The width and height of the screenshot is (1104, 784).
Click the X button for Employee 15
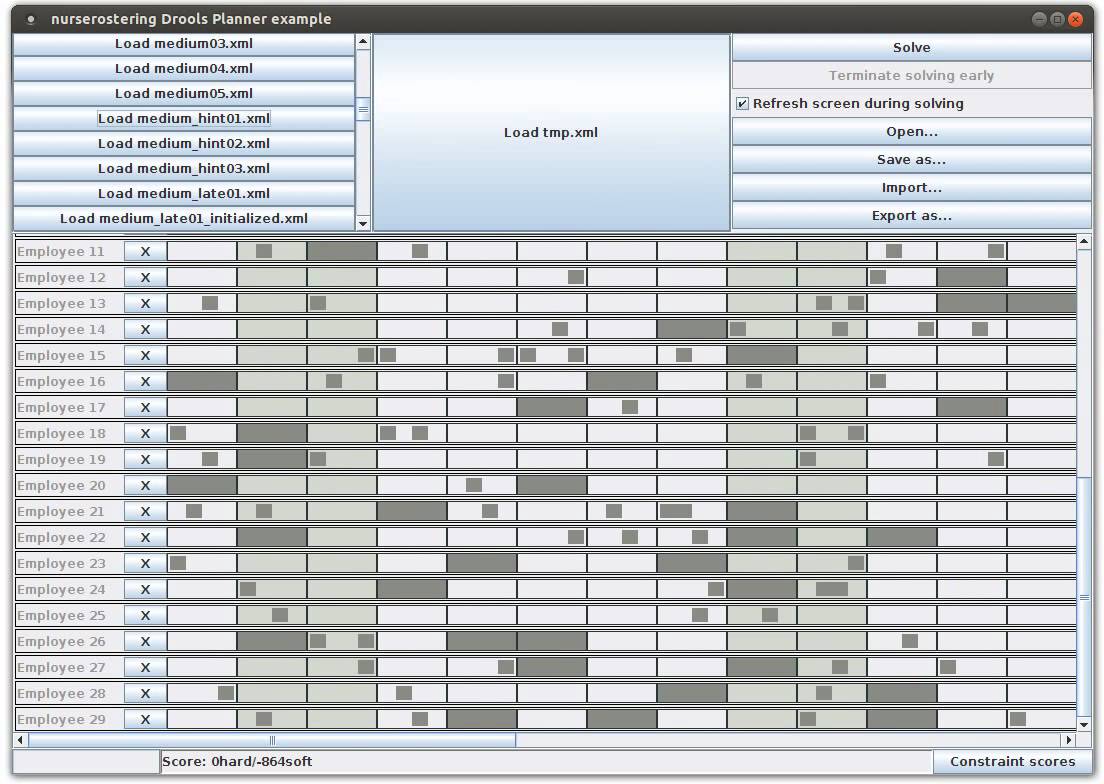(x=145, y=355)
